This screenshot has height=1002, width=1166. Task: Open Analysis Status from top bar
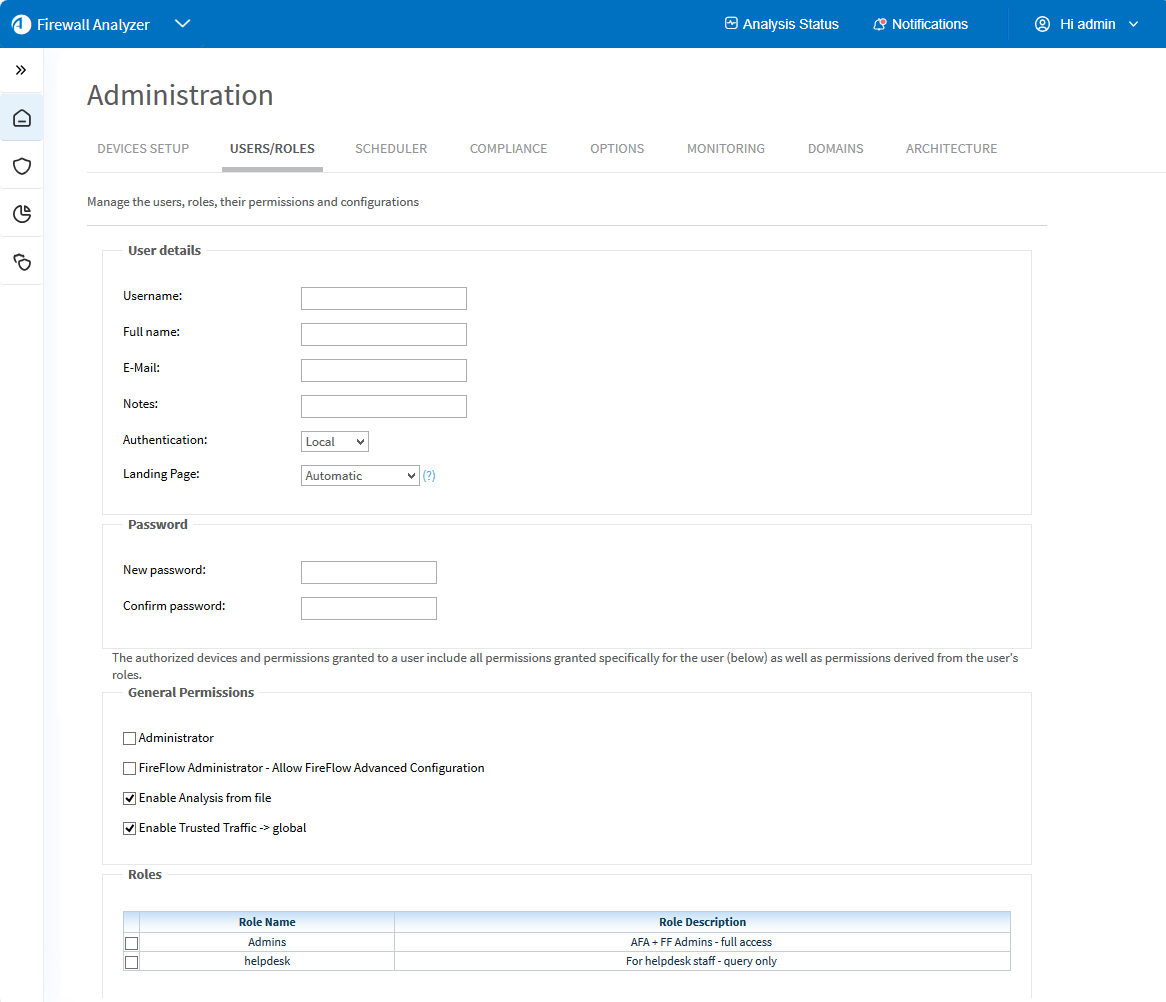point(781,24)
